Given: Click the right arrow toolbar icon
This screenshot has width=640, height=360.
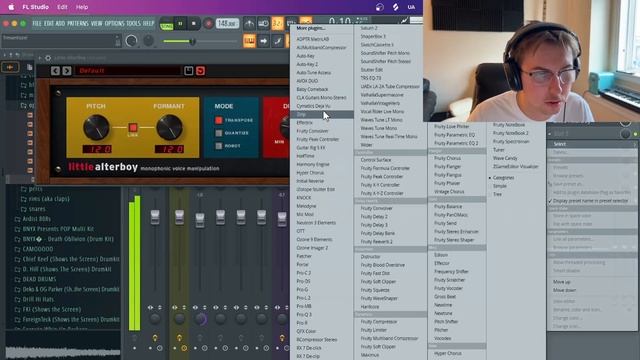Looking at the screenshot, I should tap(263, 41).
